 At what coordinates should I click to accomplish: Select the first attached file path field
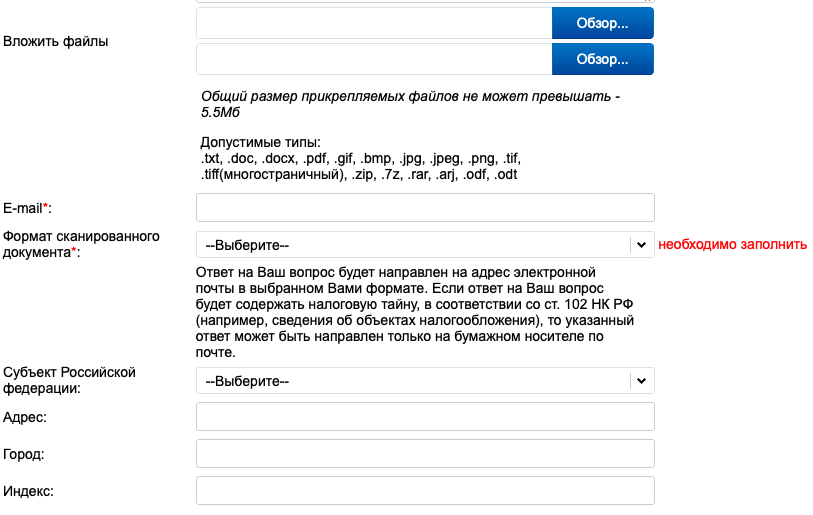tap(374, 23)
